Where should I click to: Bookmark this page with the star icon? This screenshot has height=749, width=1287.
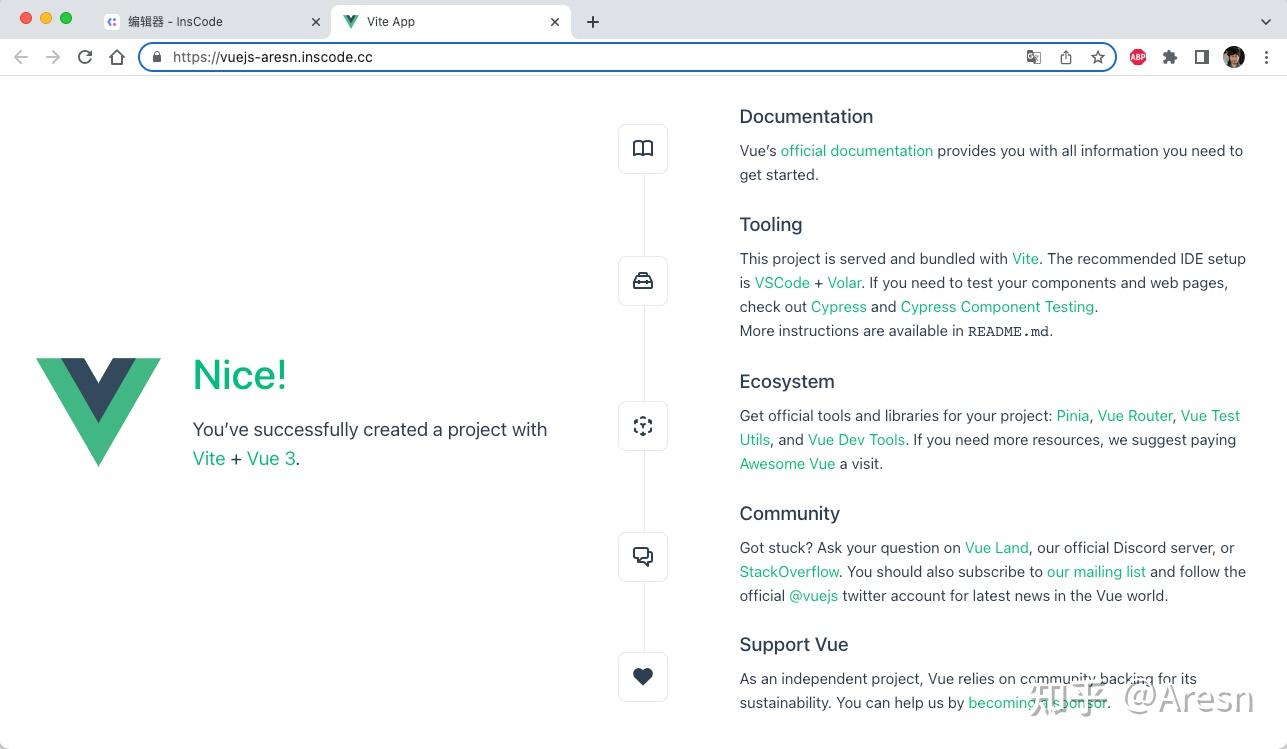click(1098, 58)
